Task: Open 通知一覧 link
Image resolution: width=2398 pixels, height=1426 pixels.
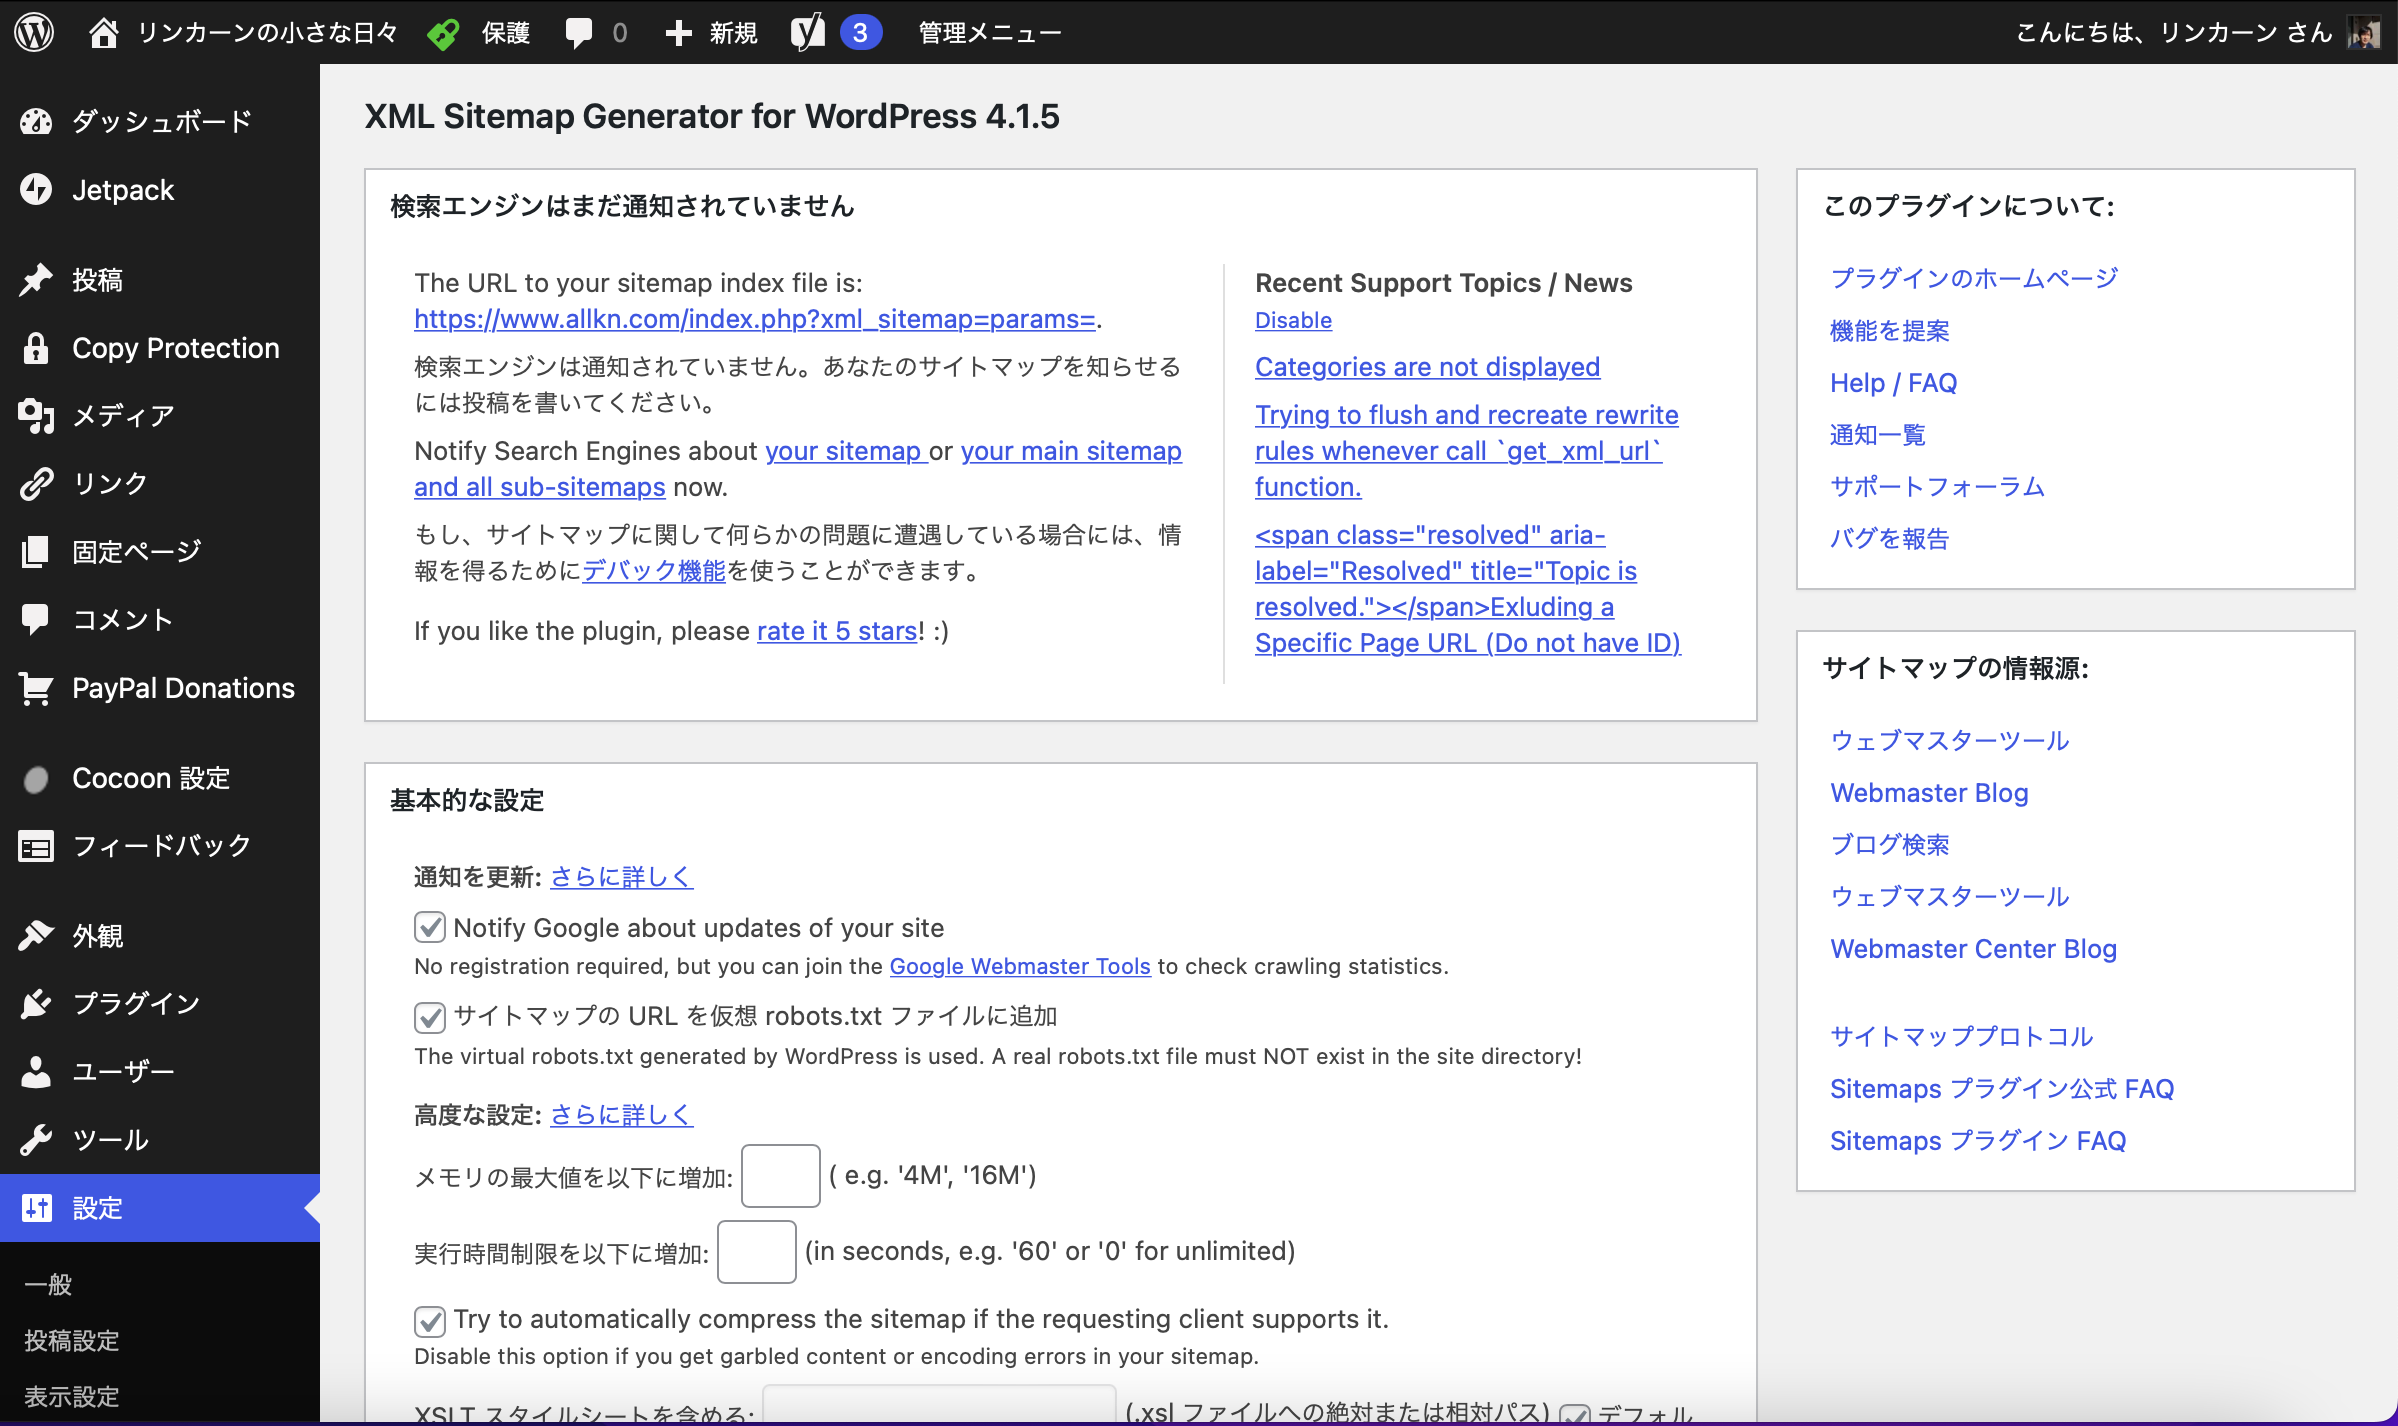Action: [1878, 435]
